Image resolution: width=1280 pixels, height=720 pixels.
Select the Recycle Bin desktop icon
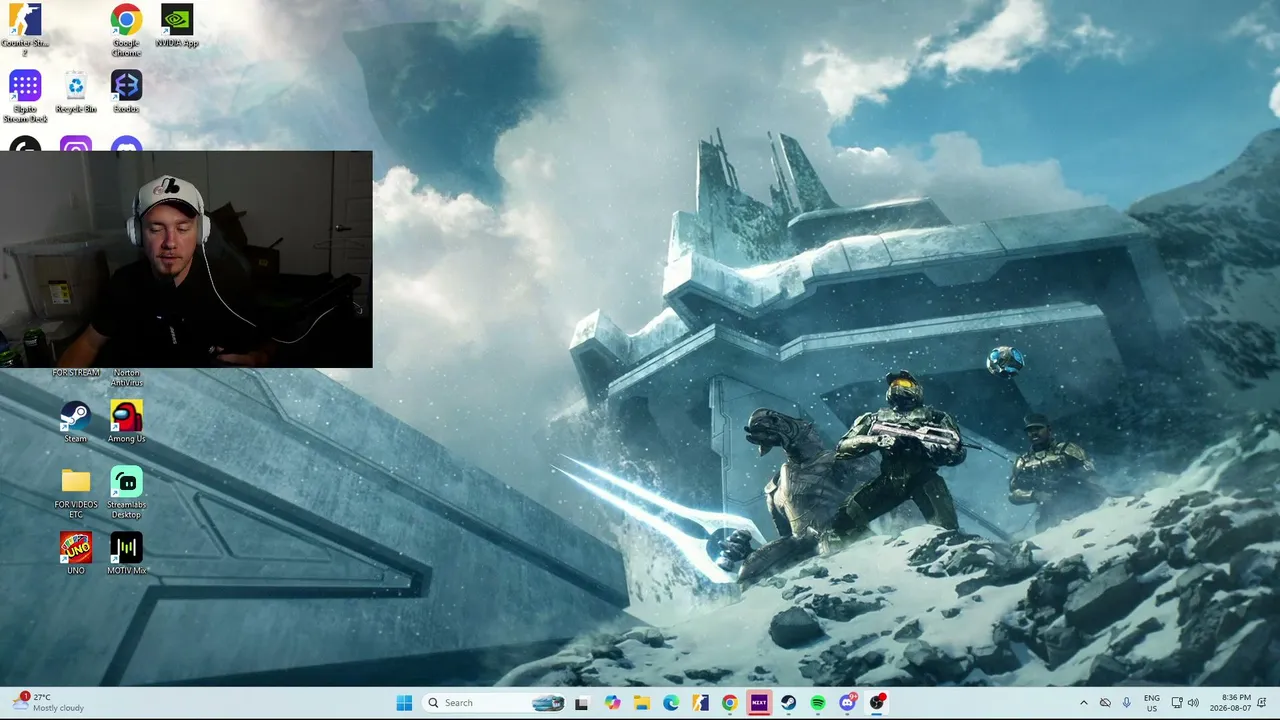76,92
